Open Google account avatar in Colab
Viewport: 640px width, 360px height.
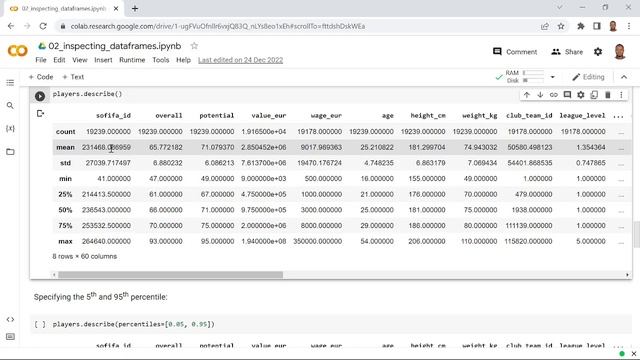(620, 51)
